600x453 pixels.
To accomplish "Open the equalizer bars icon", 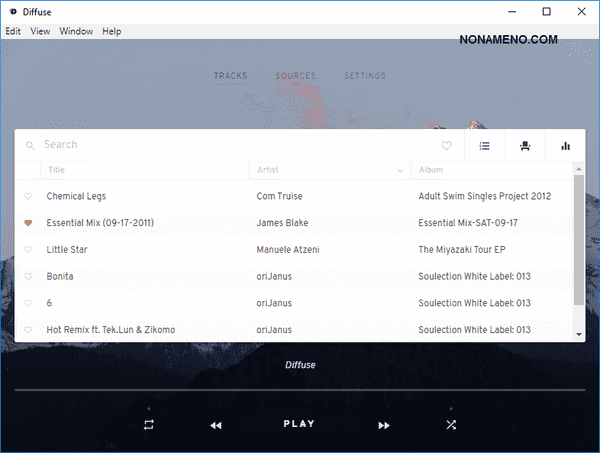I will click(x=565, y=146).
